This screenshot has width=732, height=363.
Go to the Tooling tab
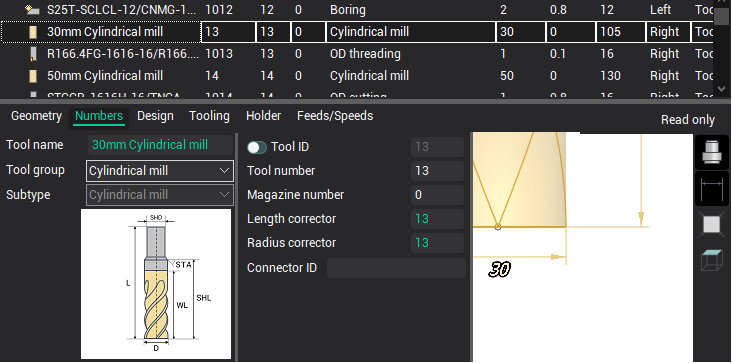209,116
